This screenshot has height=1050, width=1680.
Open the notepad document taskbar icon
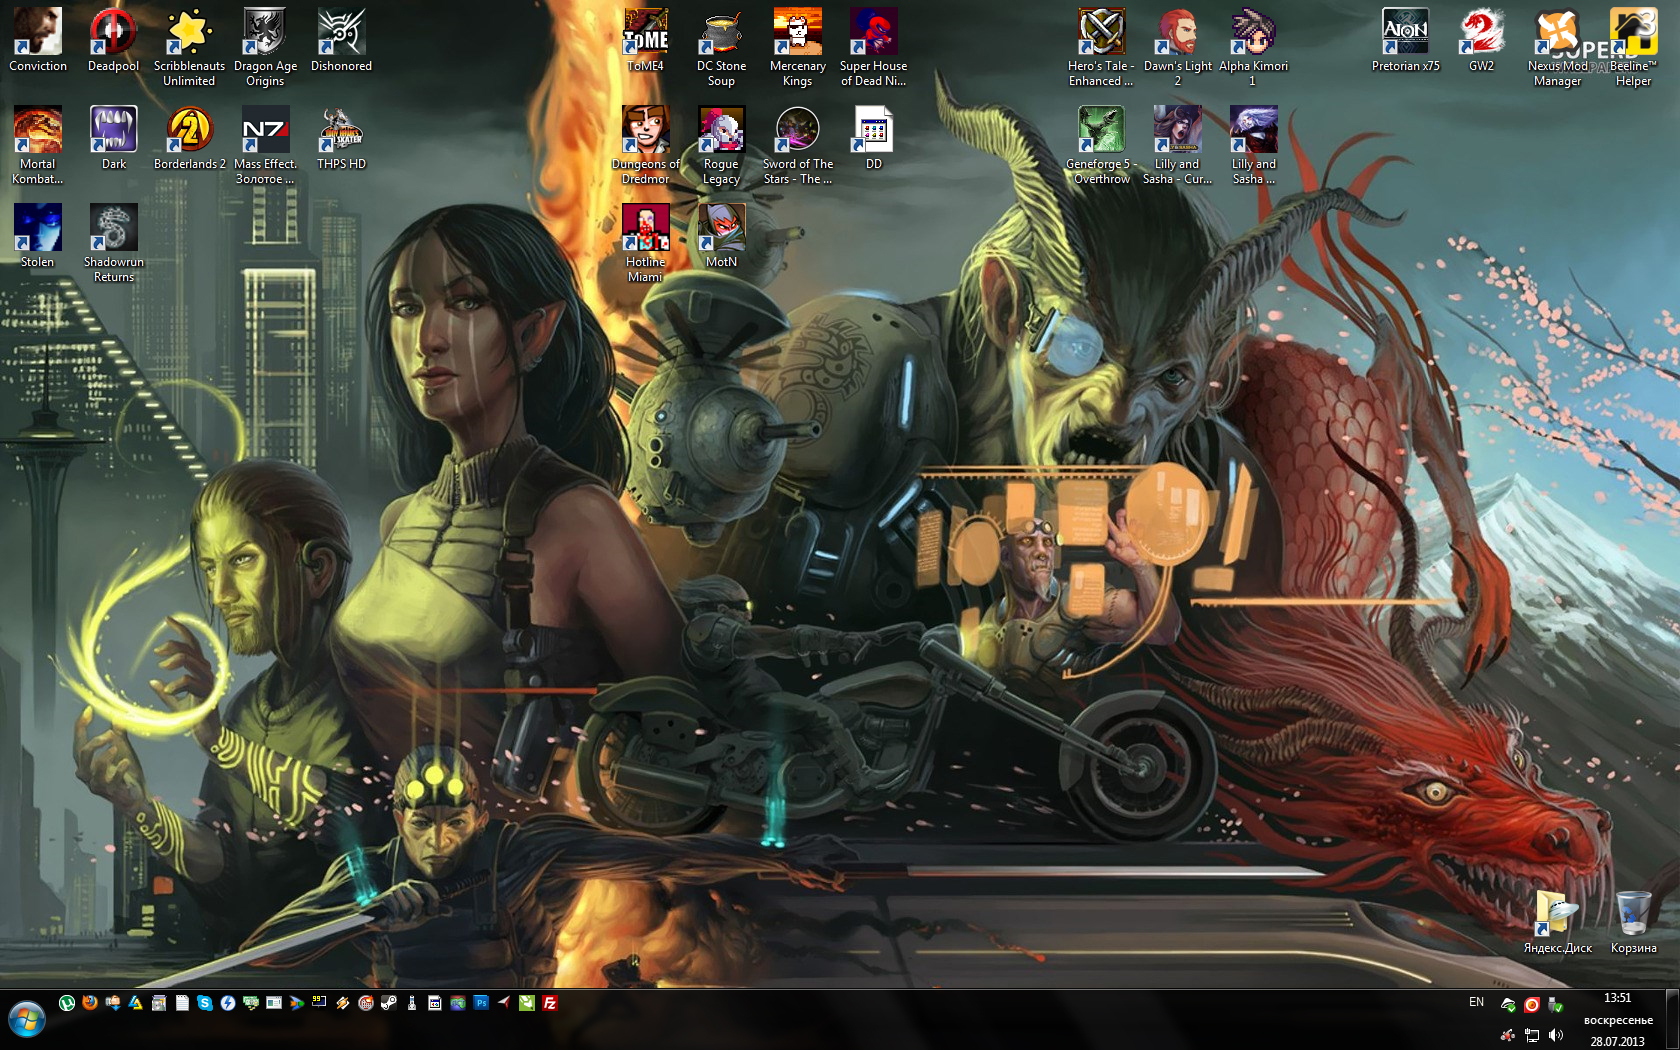click(x=182, y=1003)
